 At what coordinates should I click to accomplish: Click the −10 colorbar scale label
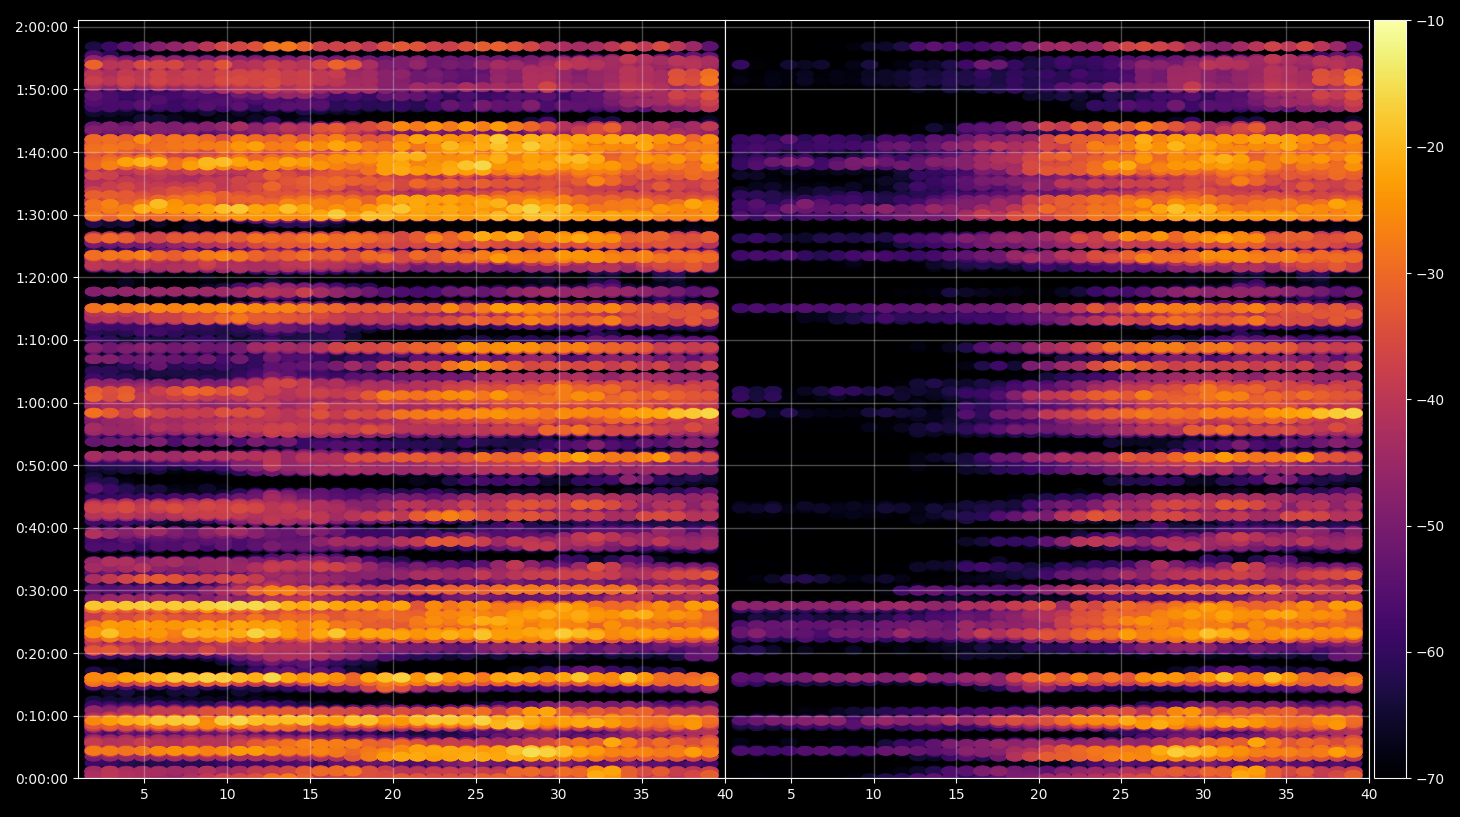[1430, 21]
